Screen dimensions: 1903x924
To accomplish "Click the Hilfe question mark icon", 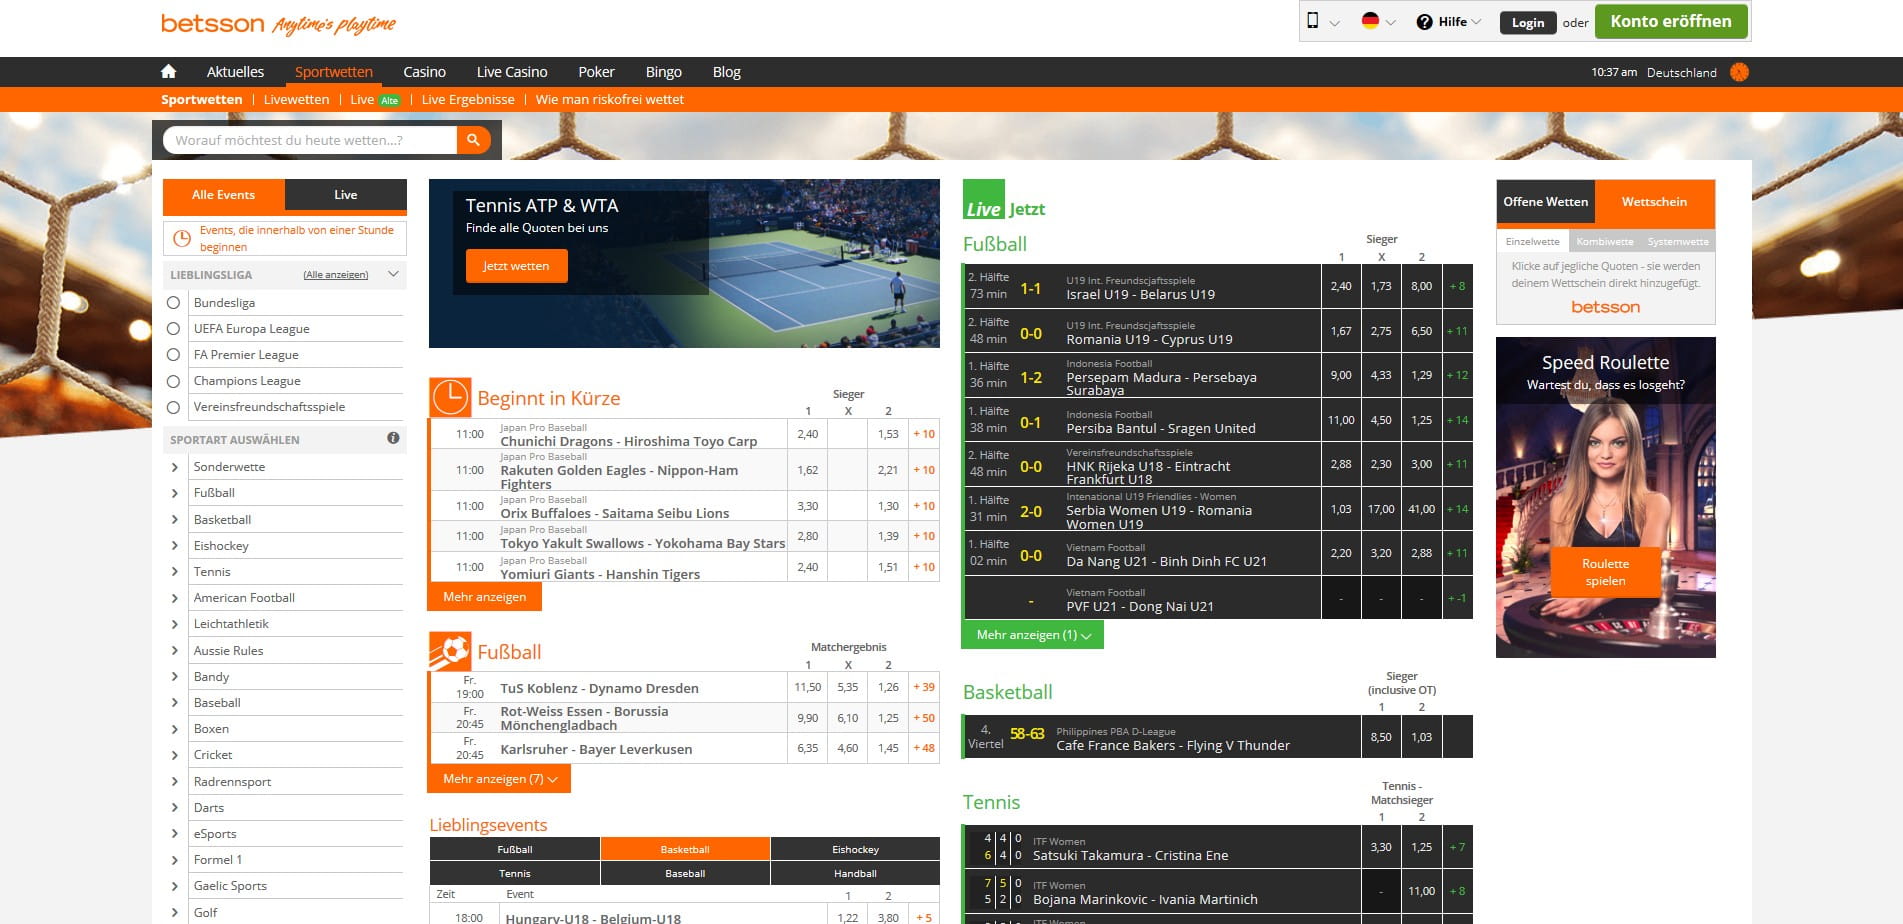I will [1424, 22].
